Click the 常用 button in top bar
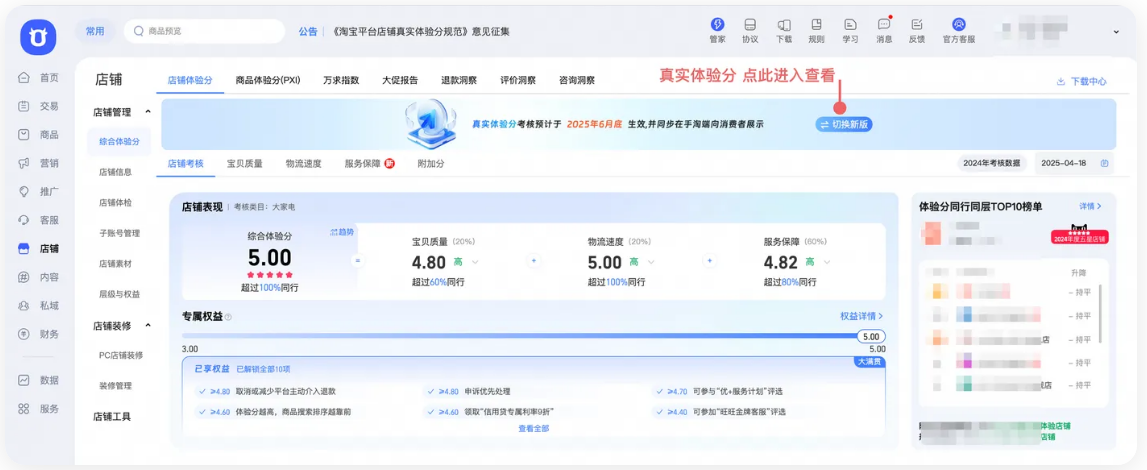This screenshot has height=470, width=1147. (x=95, y=31)
